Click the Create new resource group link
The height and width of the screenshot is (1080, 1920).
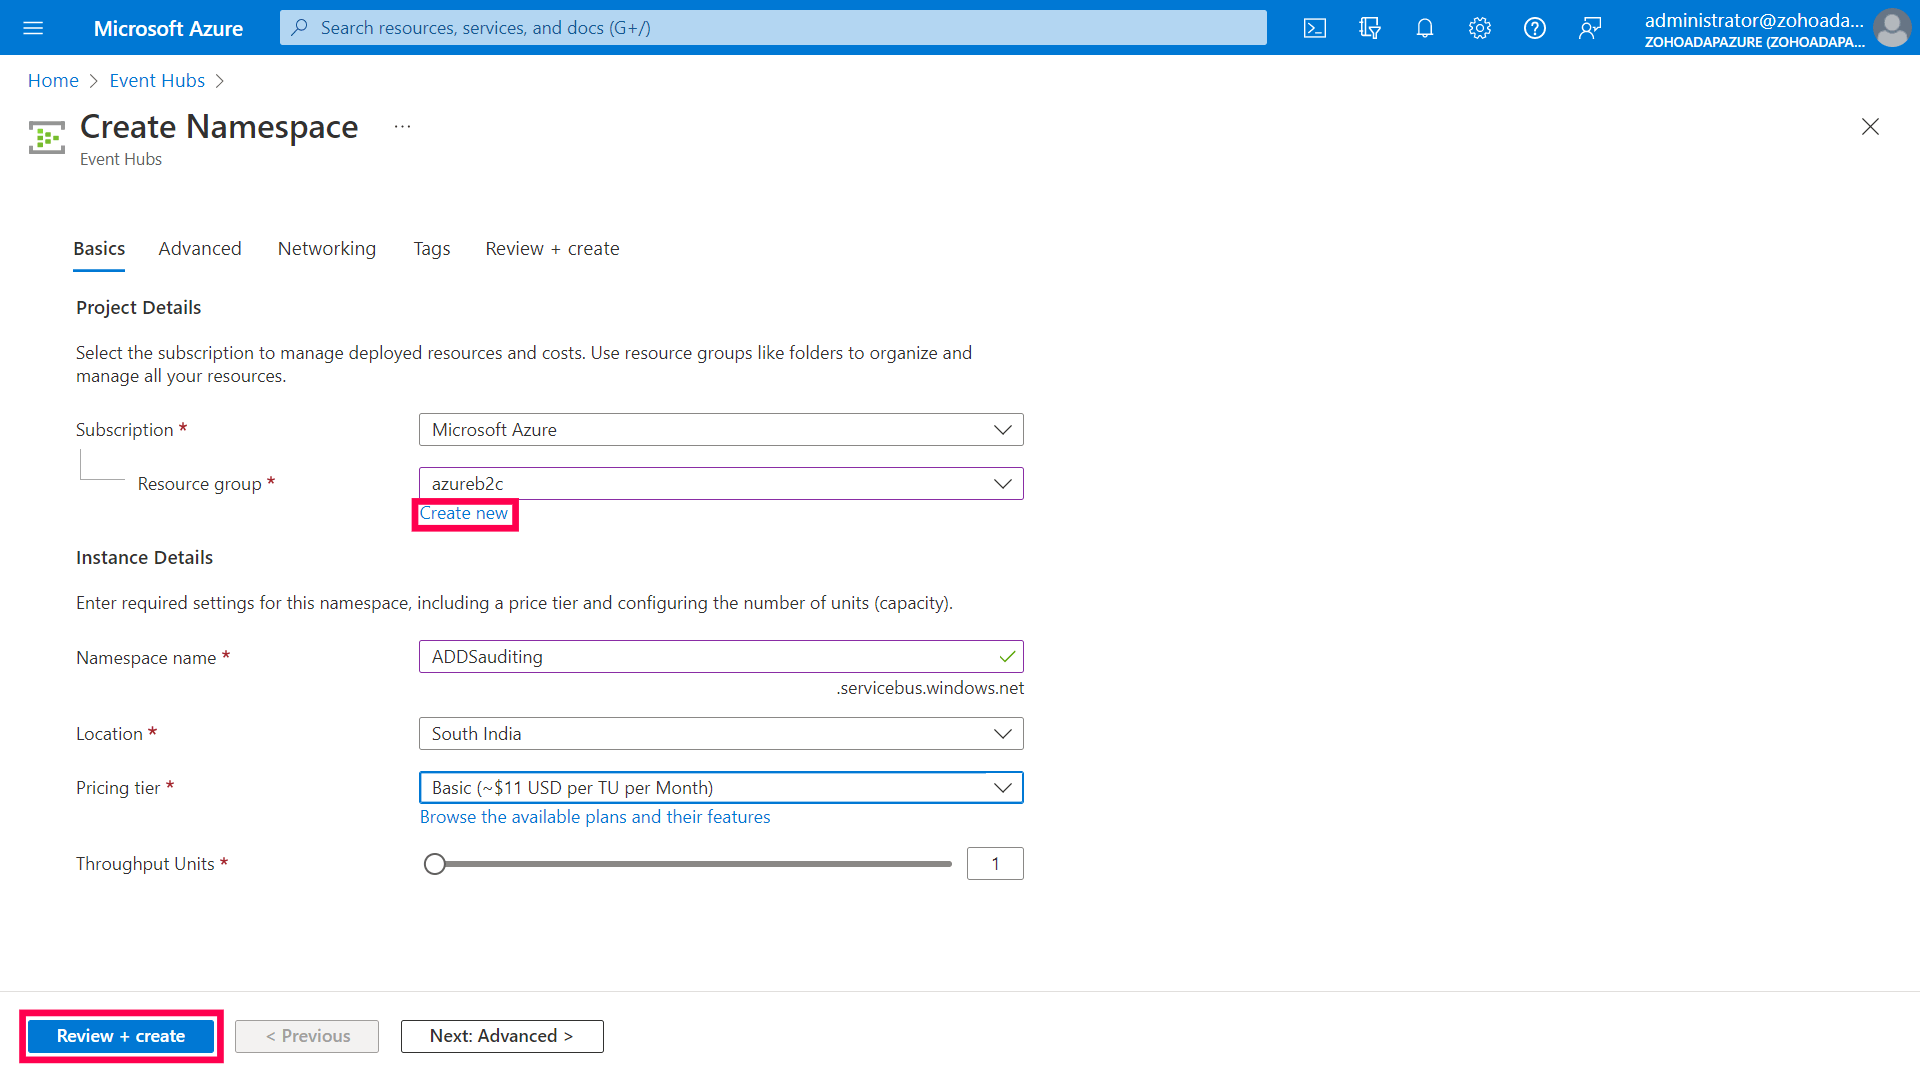point(464,514)
